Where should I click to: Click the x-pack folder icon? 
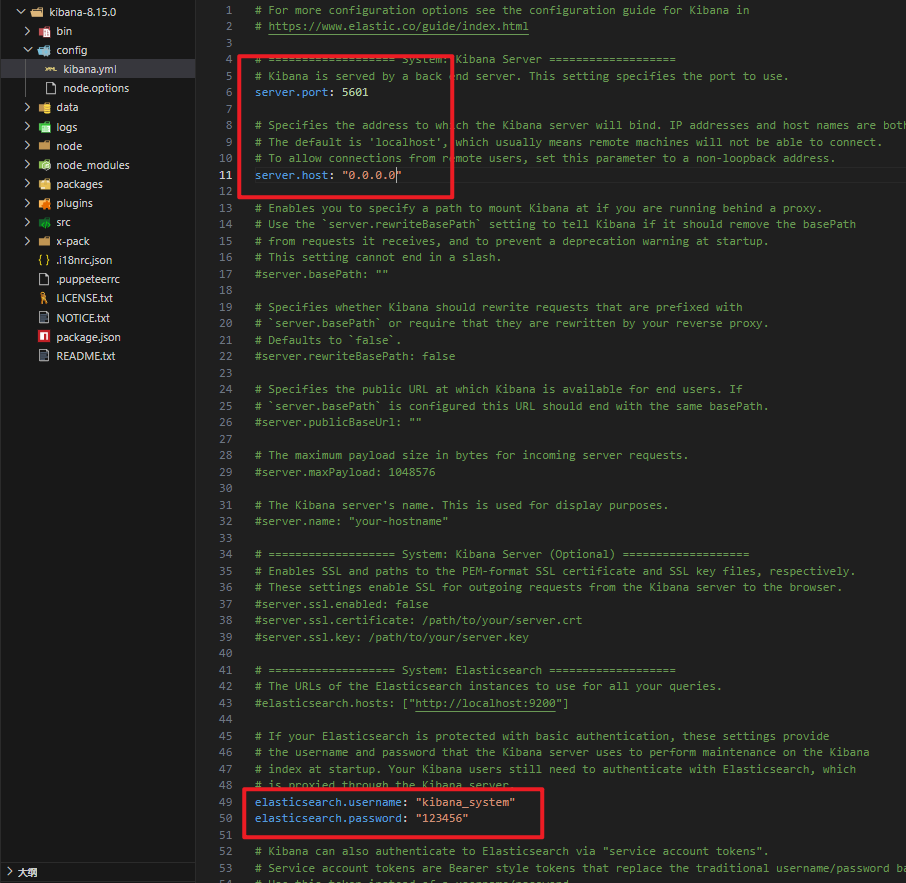tap(44, 241)
